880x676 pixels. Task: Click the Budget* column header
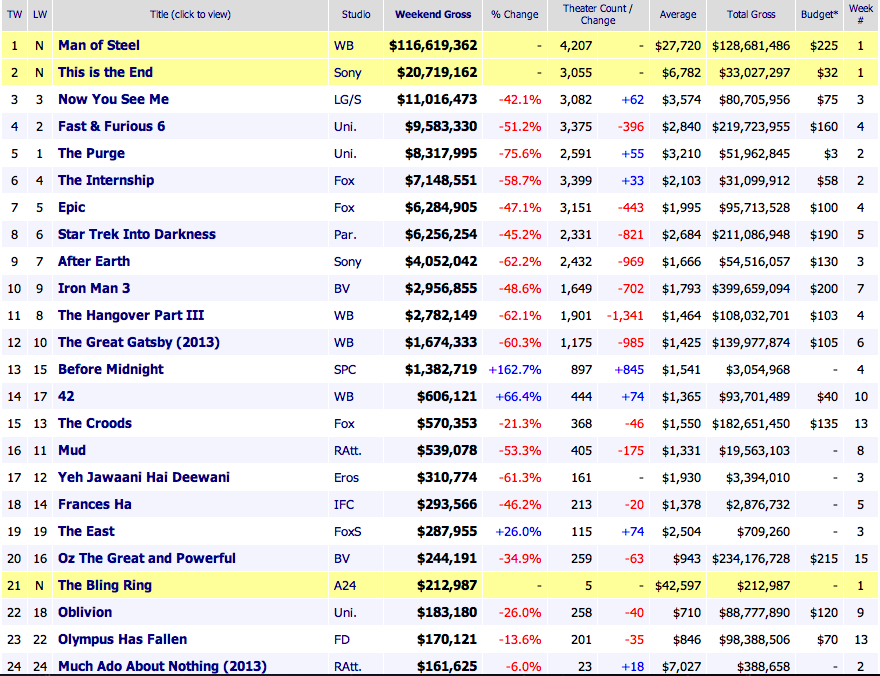(819, 15)
